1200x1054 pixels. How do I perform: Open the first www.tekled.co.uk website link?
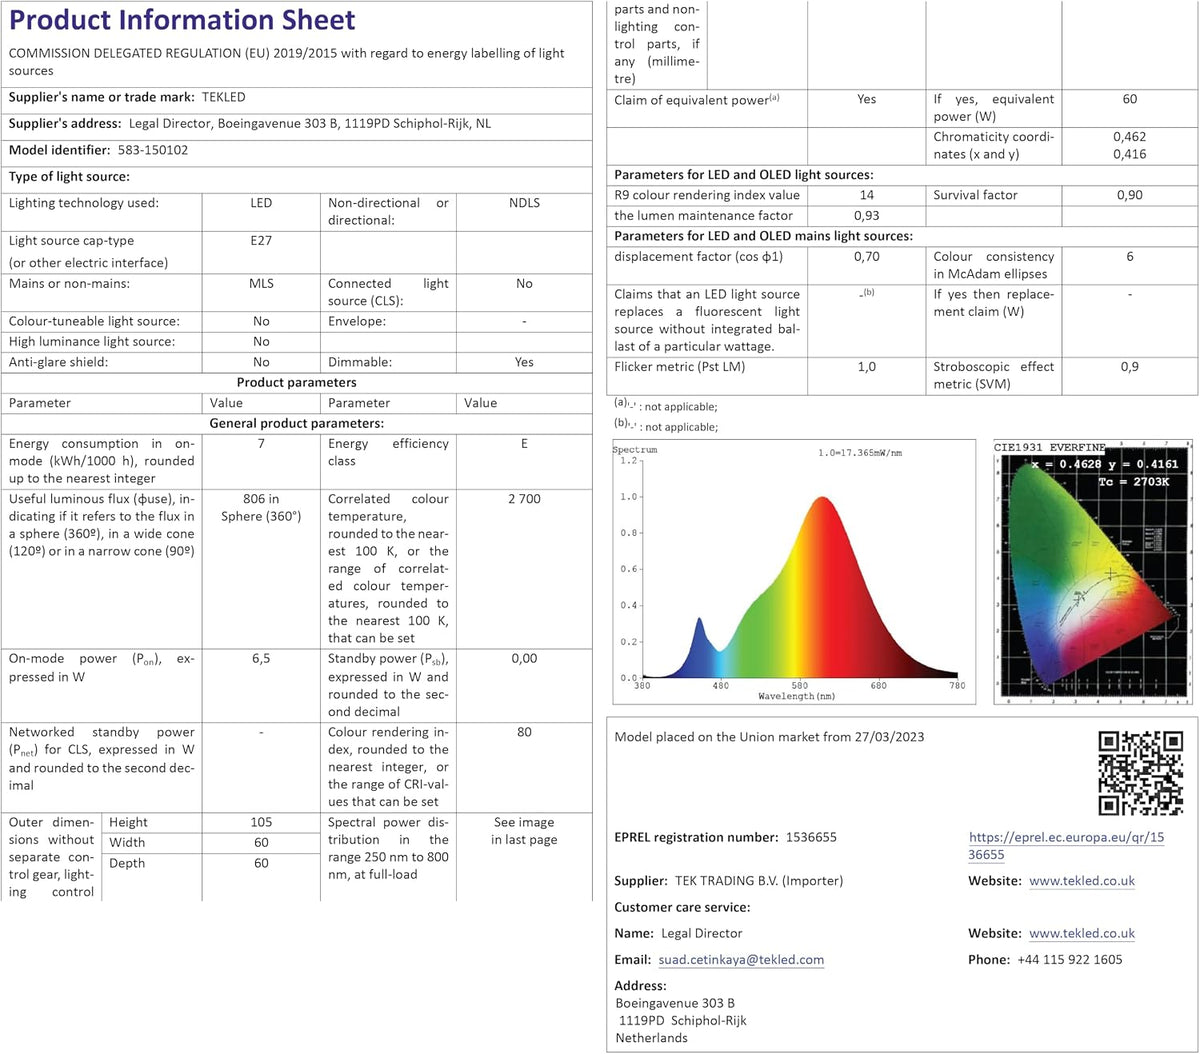(1082, 881)
